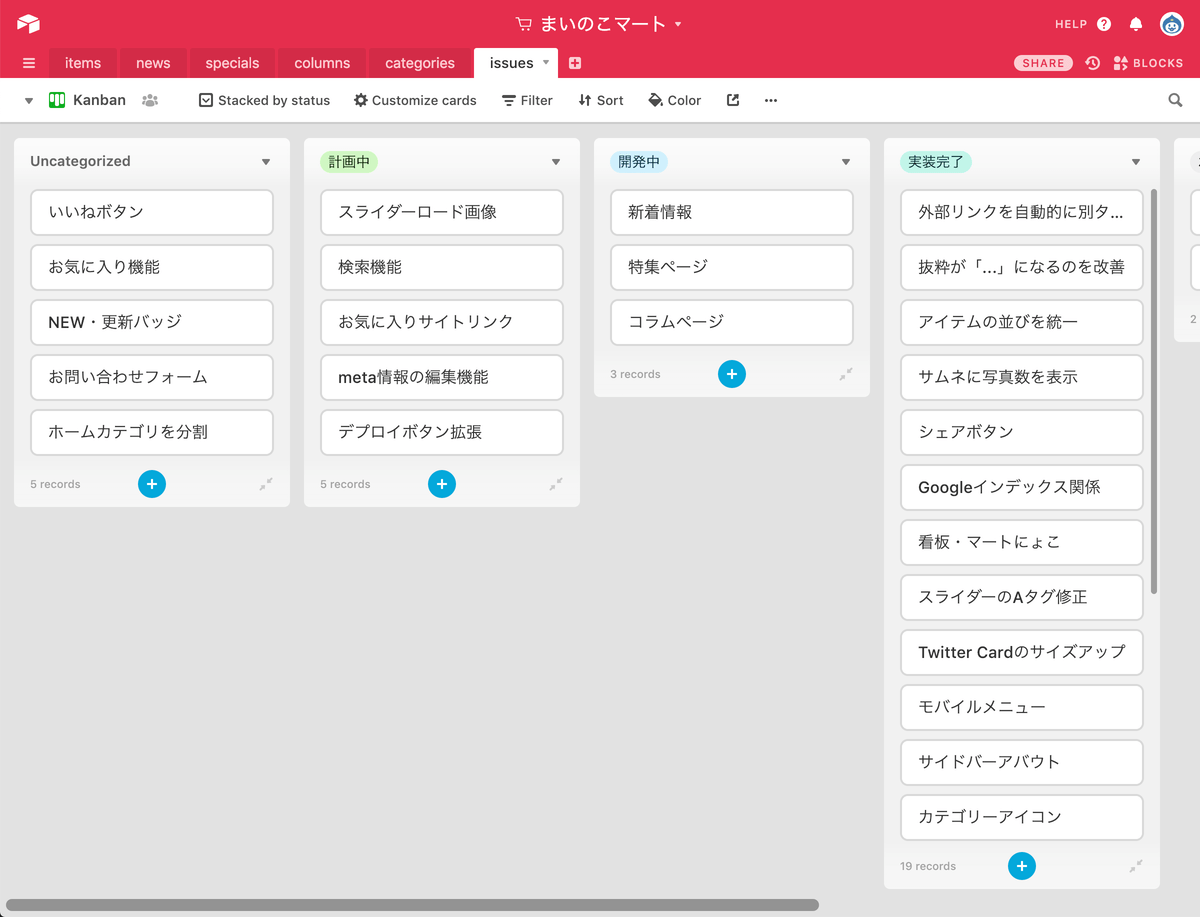Open the Filter options
The image size is (1200, 917).
(x=527, y=100)
